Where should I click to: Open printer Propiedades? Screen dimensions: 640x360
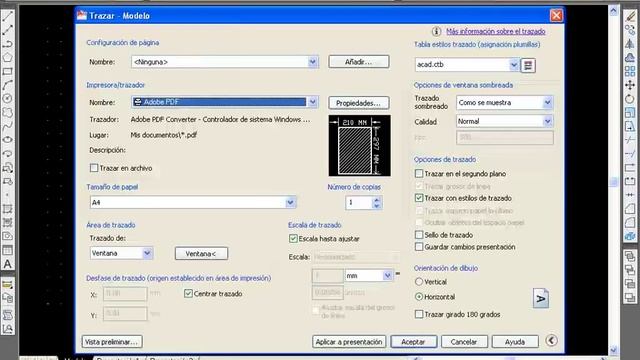pos(359,103)
